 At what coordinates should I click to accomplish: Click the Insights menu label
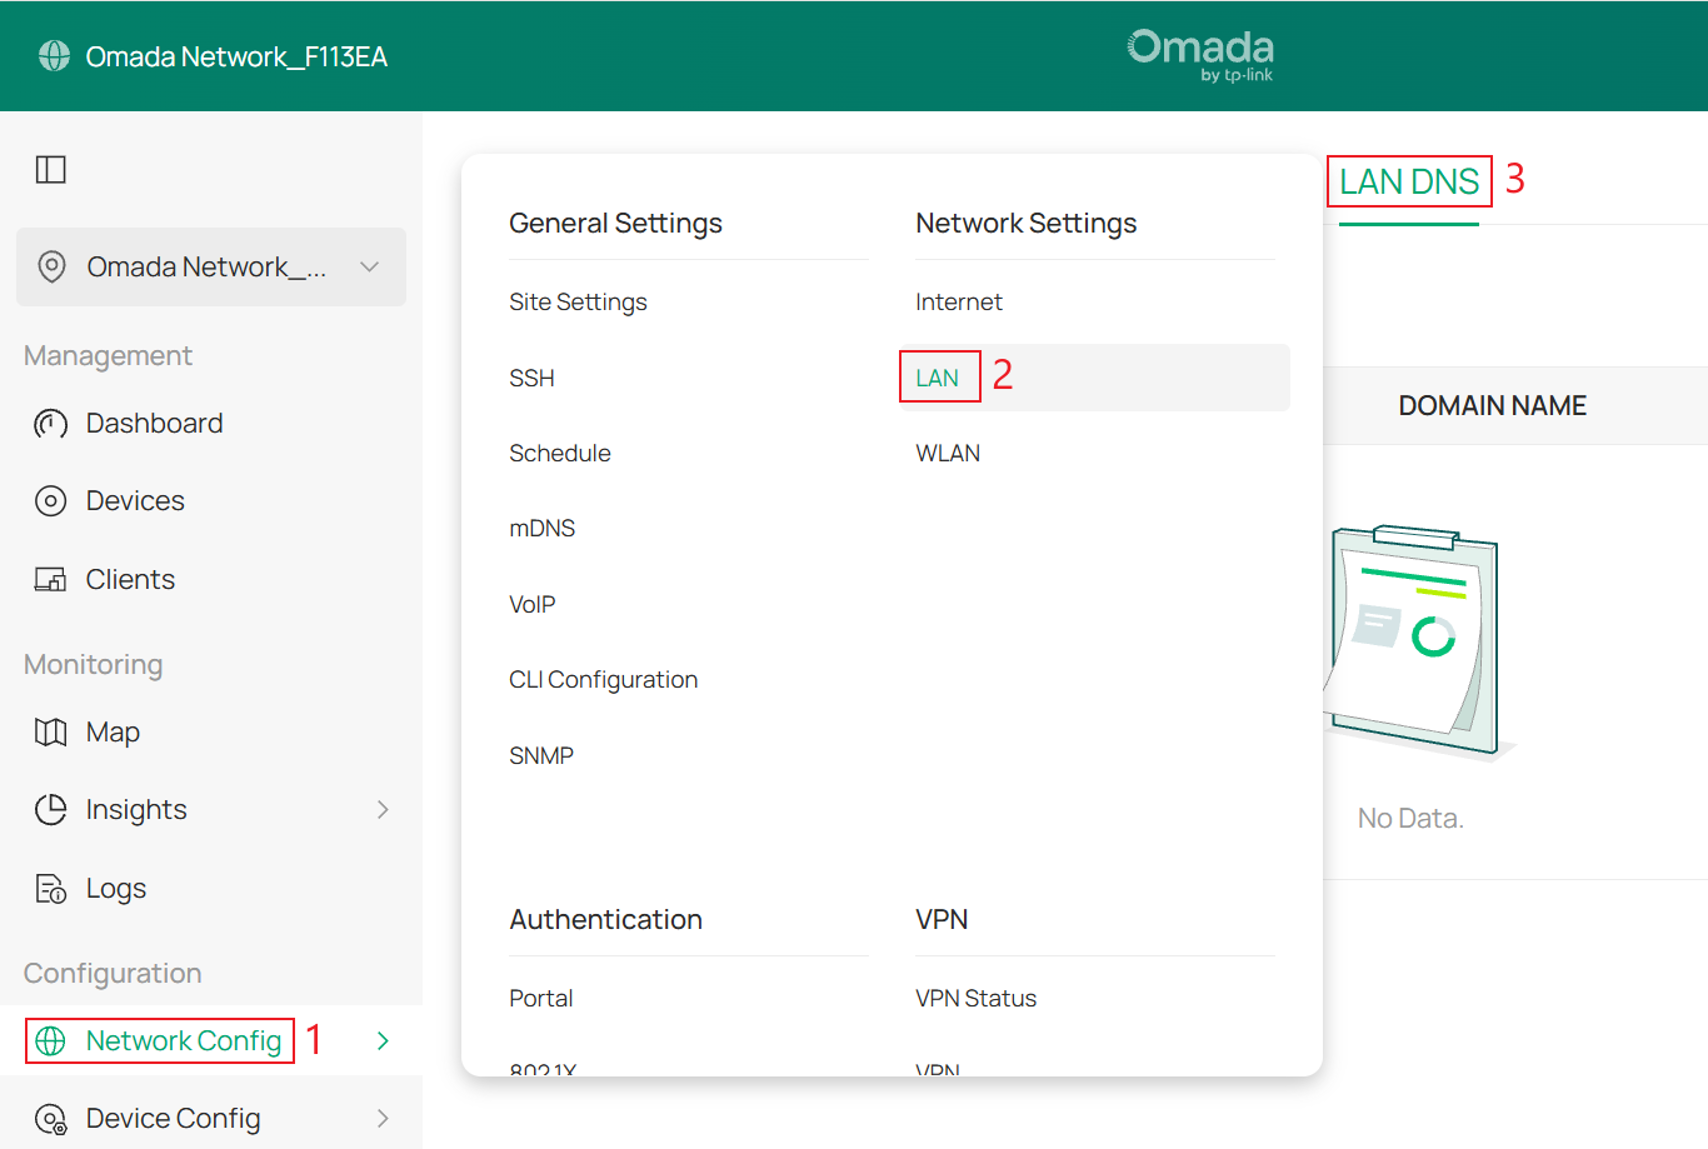coord(136,810)
